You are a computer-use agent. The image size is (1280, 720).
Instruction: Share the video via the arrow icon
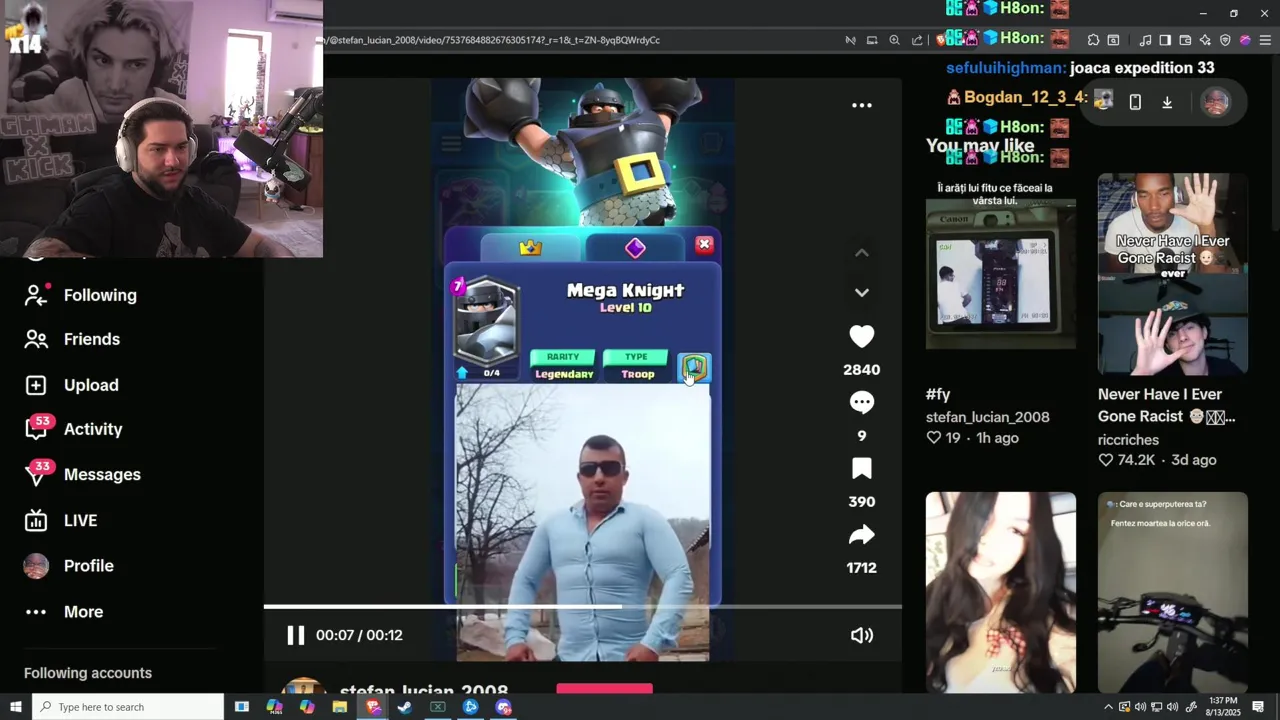[x=861, y=535]
